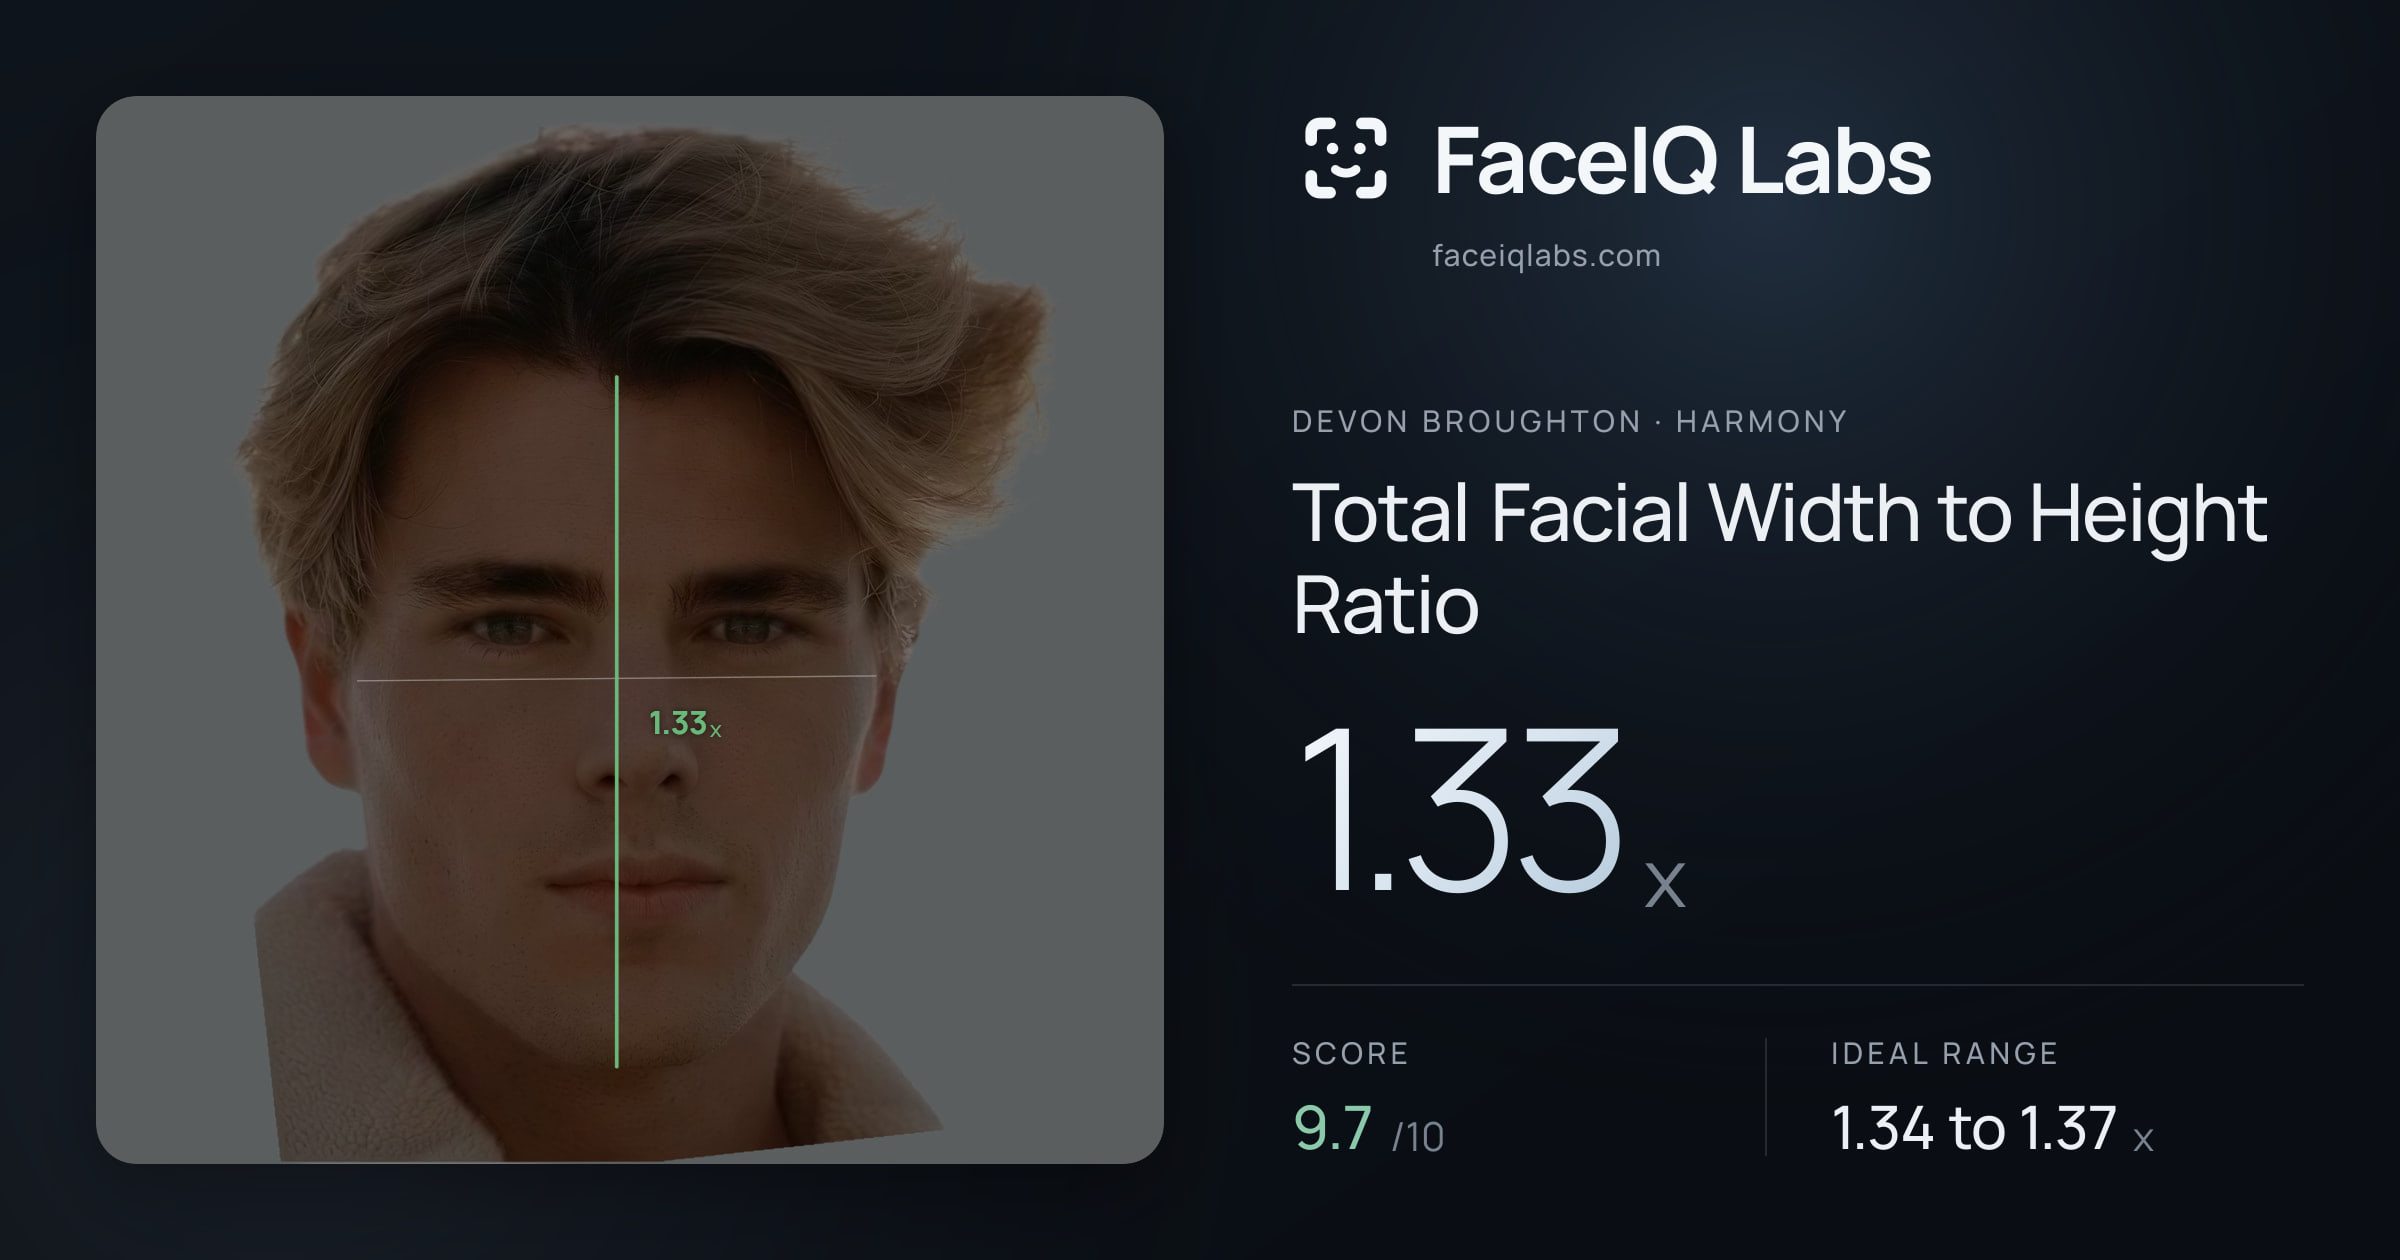This screenshot has width=2400, height=1260.
Task: Click the /10 score denominator
Action: pos(1418,1137)
